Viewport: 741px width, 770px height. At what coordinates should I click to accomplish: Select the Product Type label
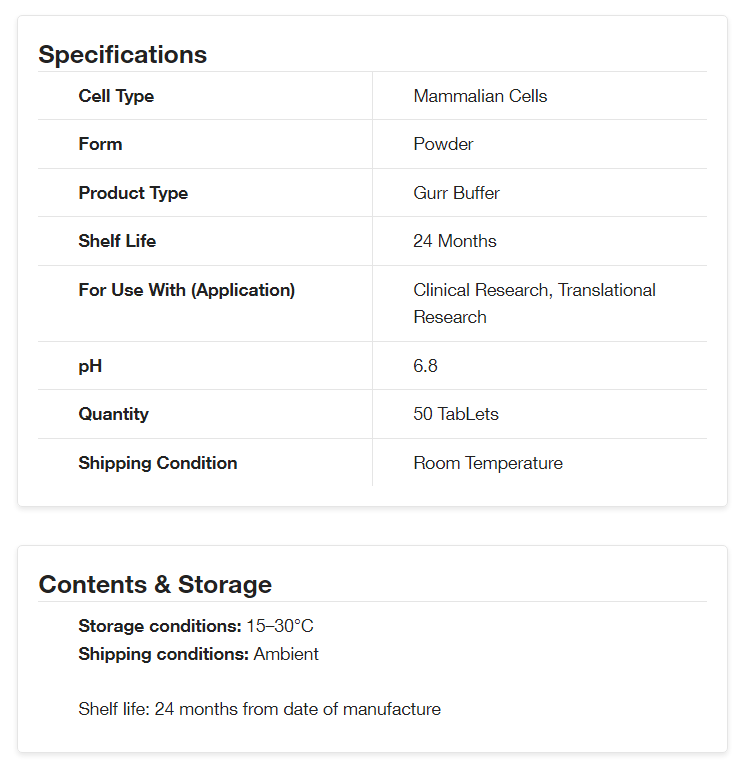[133, 193]
